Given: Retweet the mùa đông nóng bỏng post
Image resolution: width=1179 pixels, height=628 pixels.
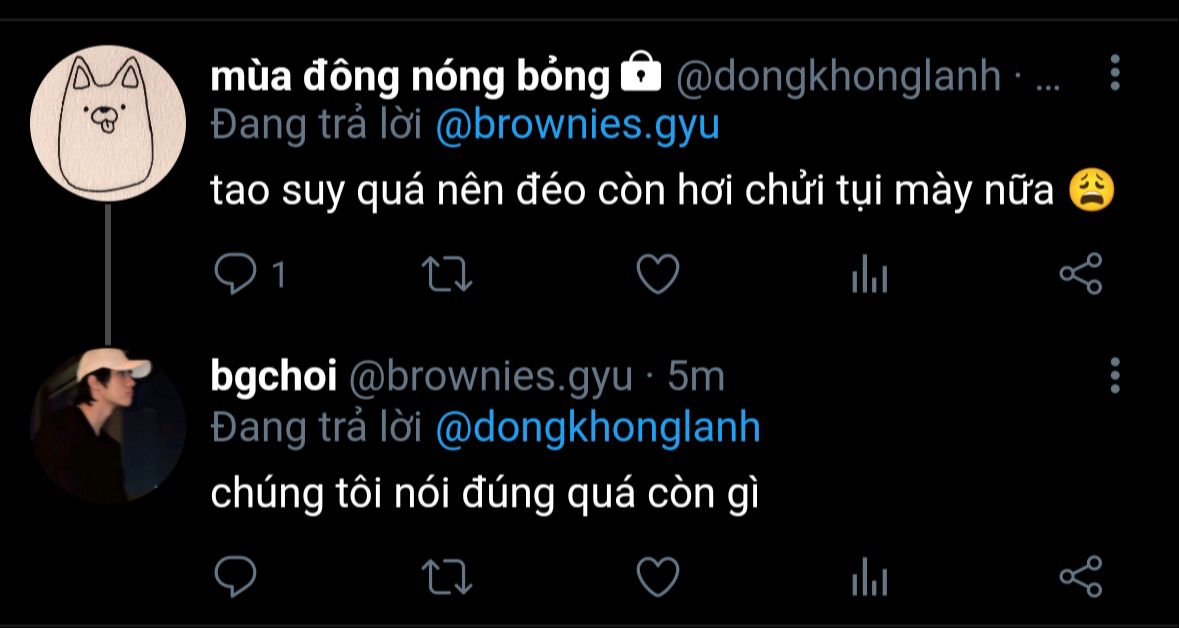Looking at the screenshot, I should pos(447,275).
